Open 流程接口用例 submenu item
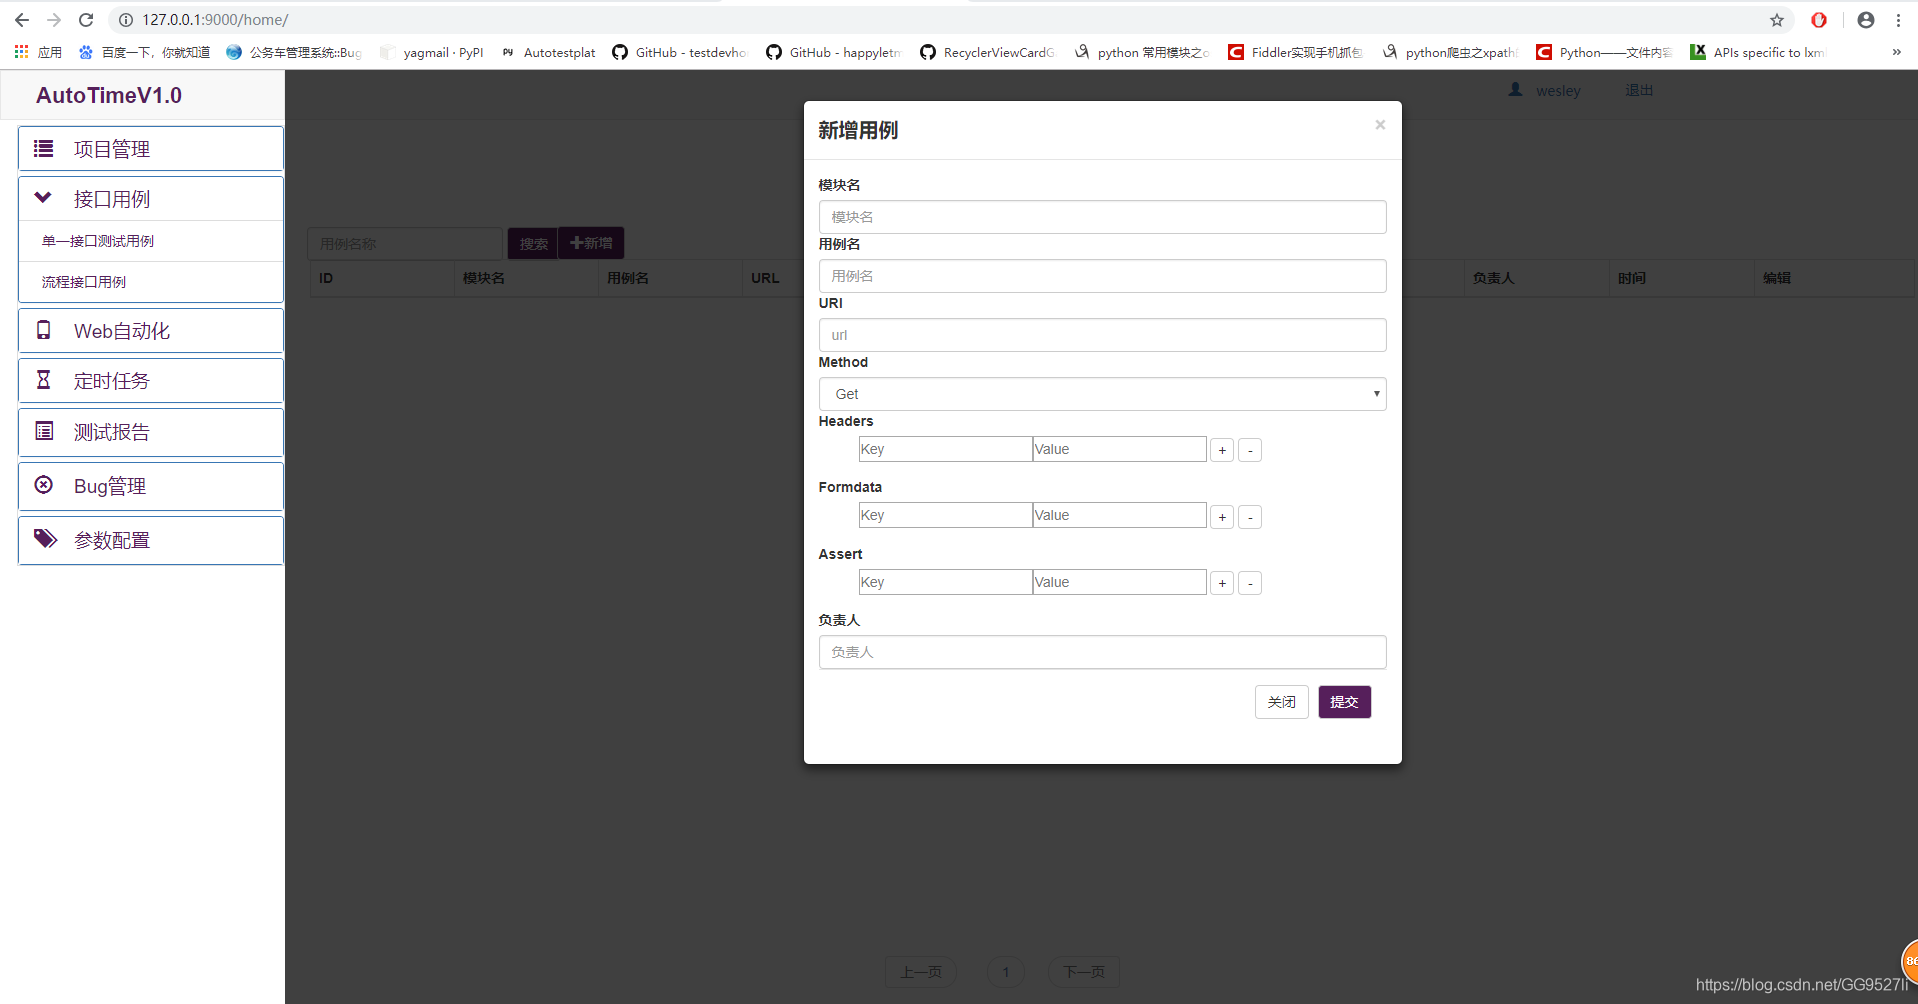Screen dimensions: 1918x1004 click(x=151, y=282)
